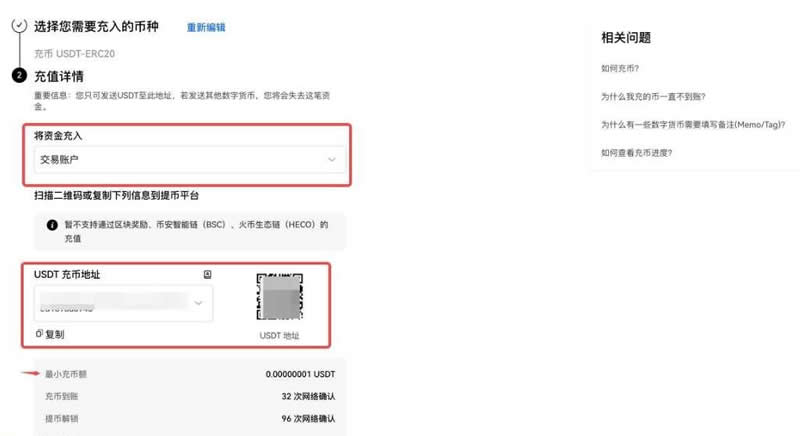
Task: Click the small icon beside USDT 充币地址 label
Action: point(207,274)
